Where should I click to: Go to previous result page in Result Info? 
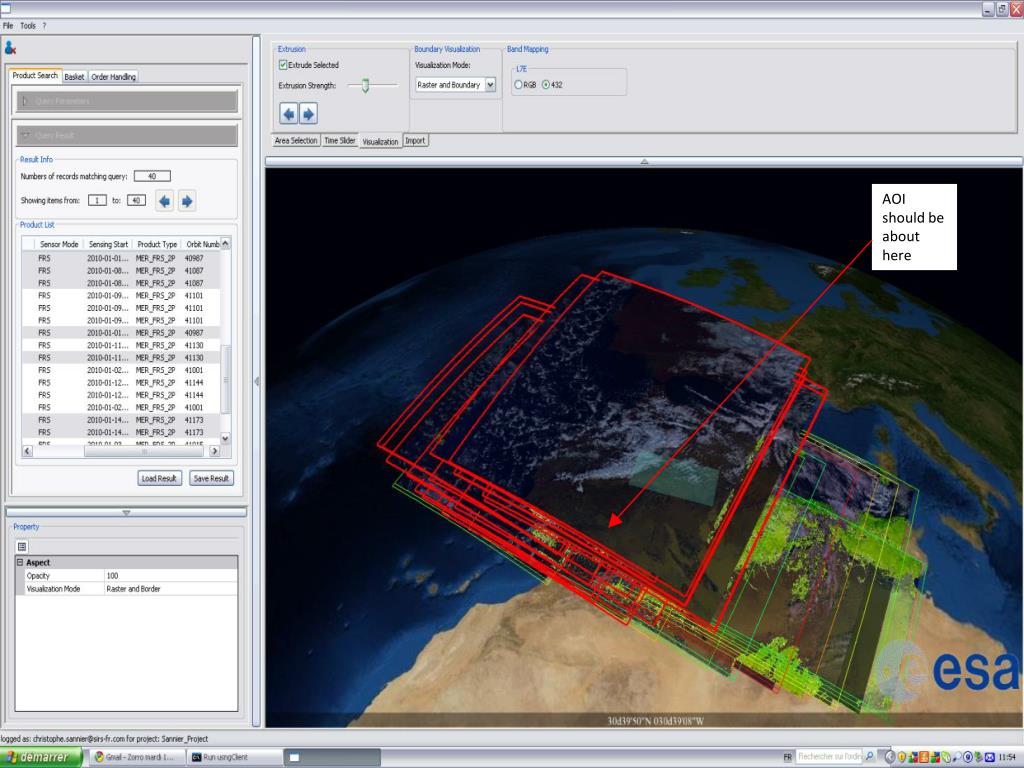[x=165, y=201]
